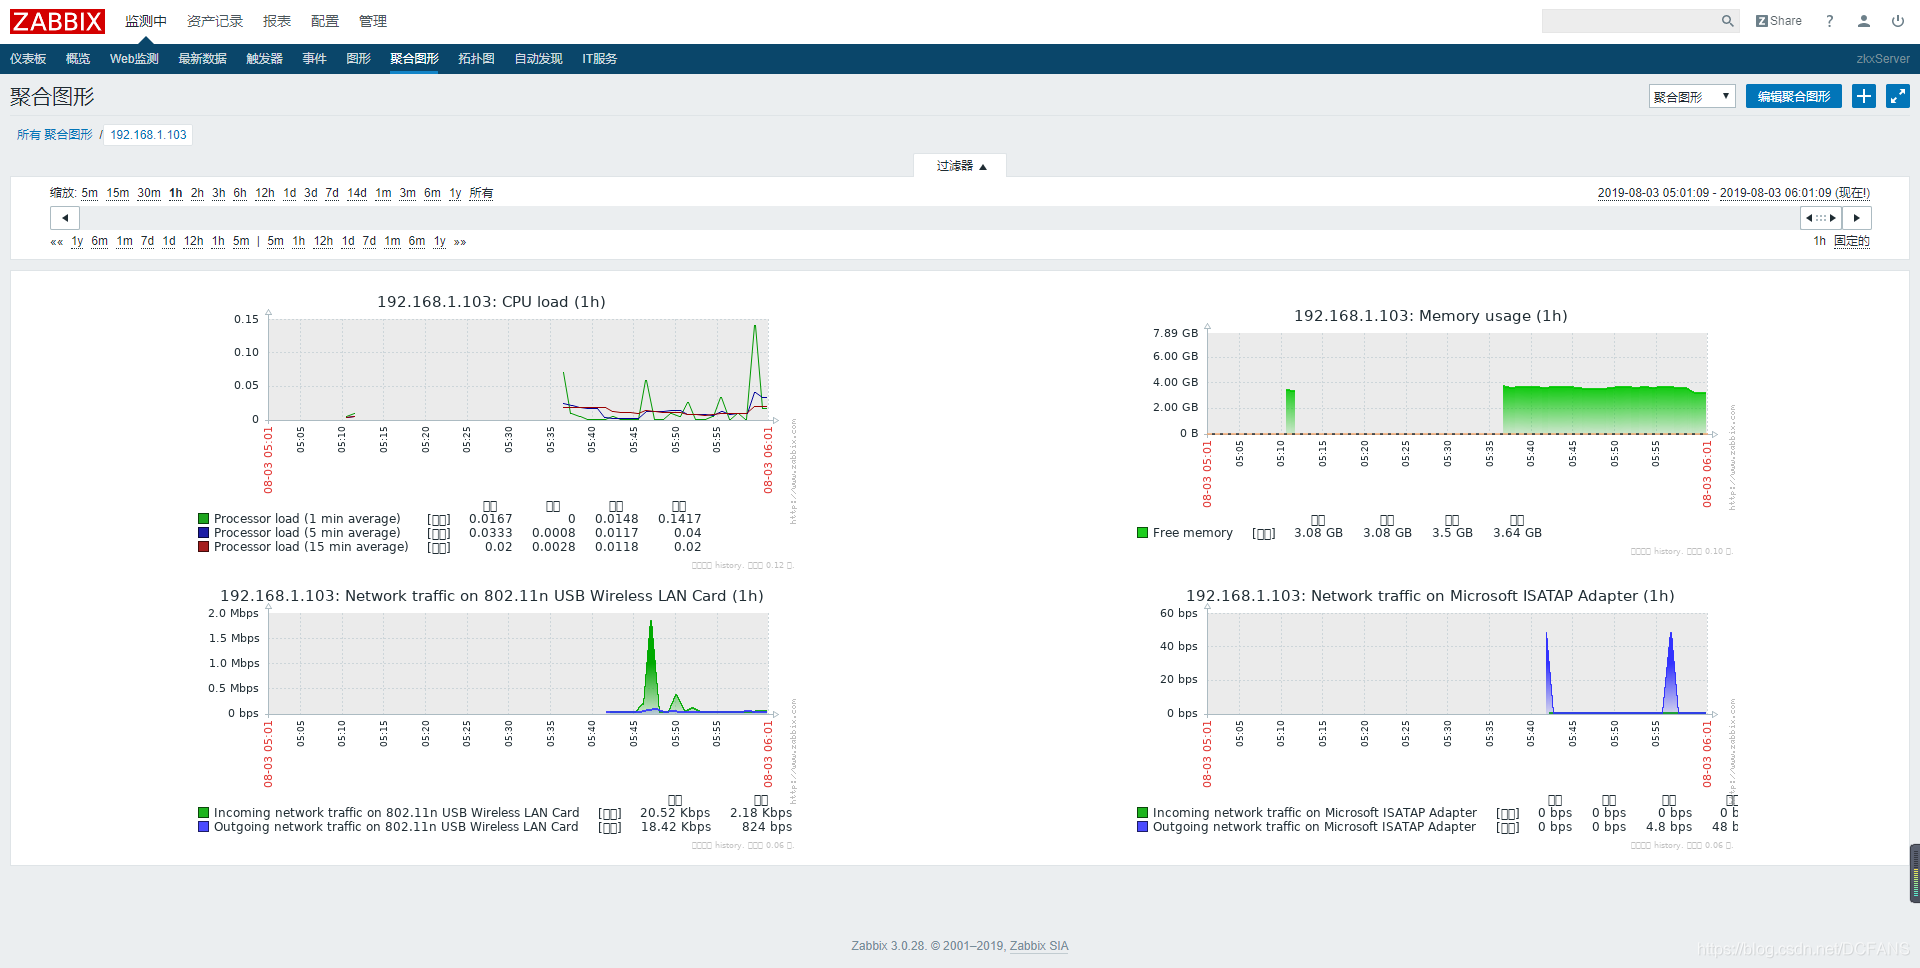Image resolution: width=1920 pixels, height=968 pixels.
Task: Click the end date 2019-08-03 06:01:09 link
Action: pyautogui.click(x=1776, y=193)
